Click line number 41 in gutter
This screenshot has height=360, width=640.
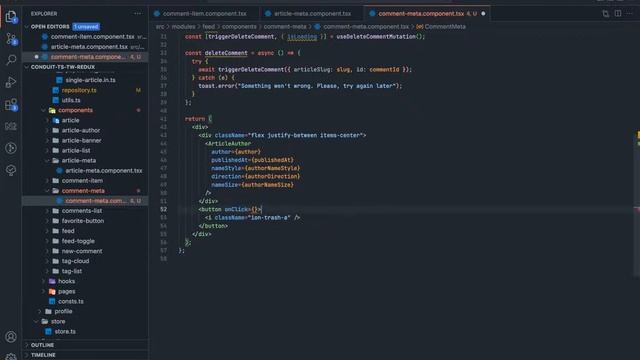tap(163, 119)
